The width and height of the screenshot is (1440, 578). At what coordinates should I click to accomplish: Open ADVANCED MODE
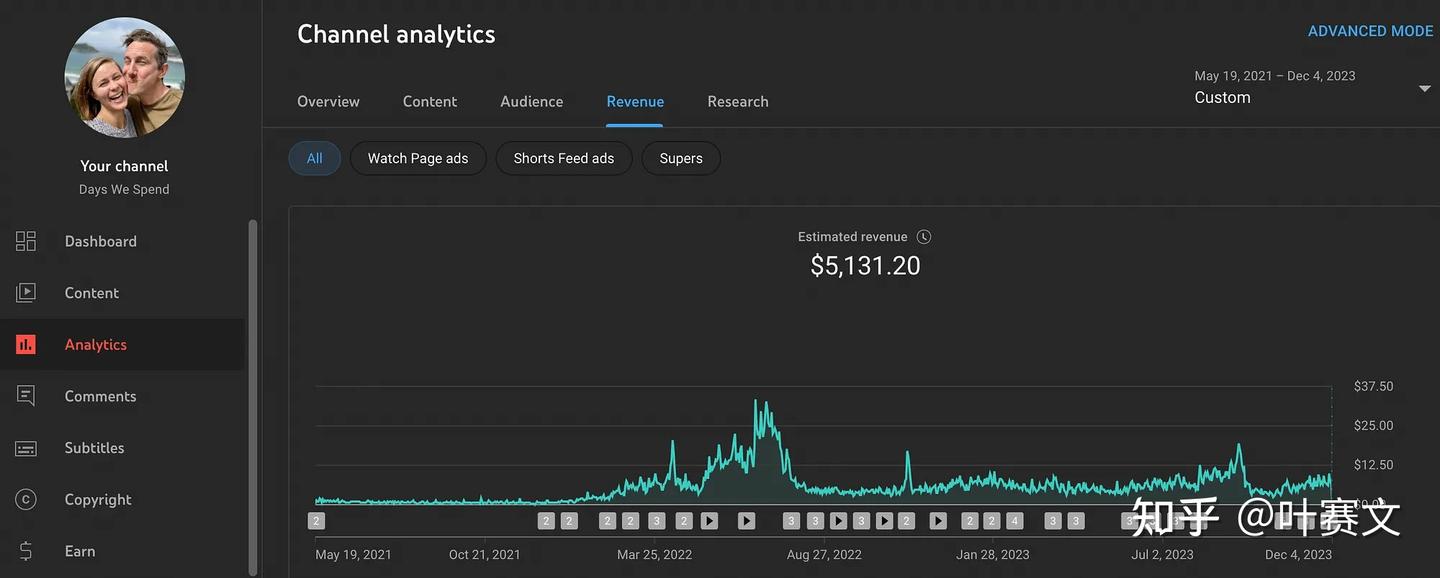[x=1371, y=31]
